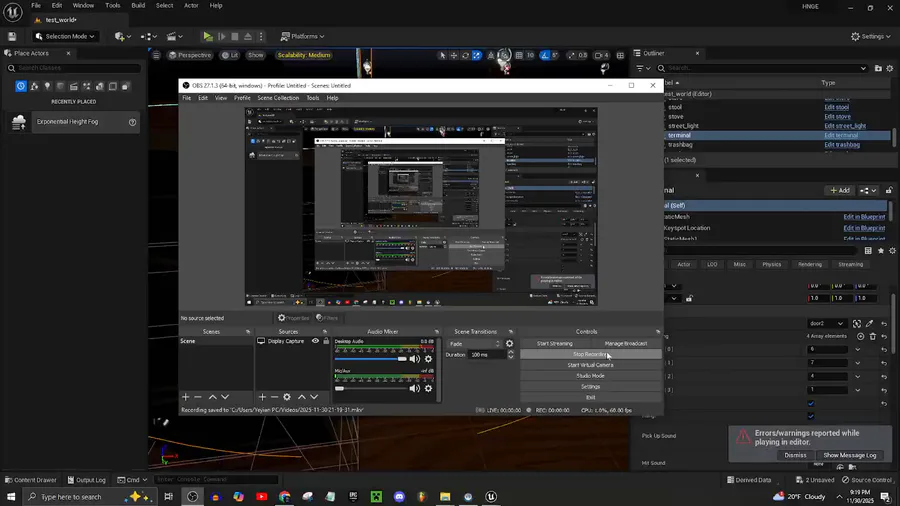Toggle Display Capture lock icon
The height and width of the screenshot is (506, 900).
click(x=326, y=341)
